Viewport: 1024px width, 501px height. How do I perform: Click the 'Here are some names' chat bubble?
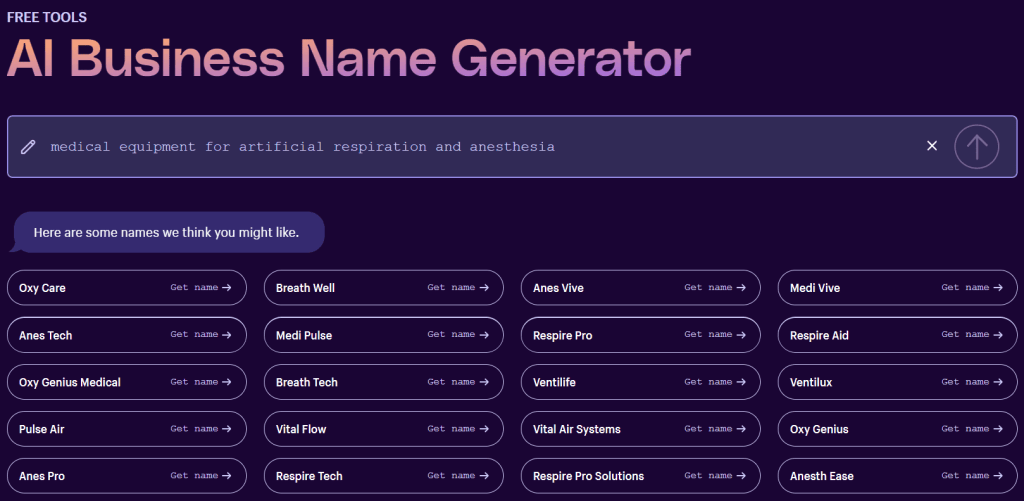pos(167,232)
